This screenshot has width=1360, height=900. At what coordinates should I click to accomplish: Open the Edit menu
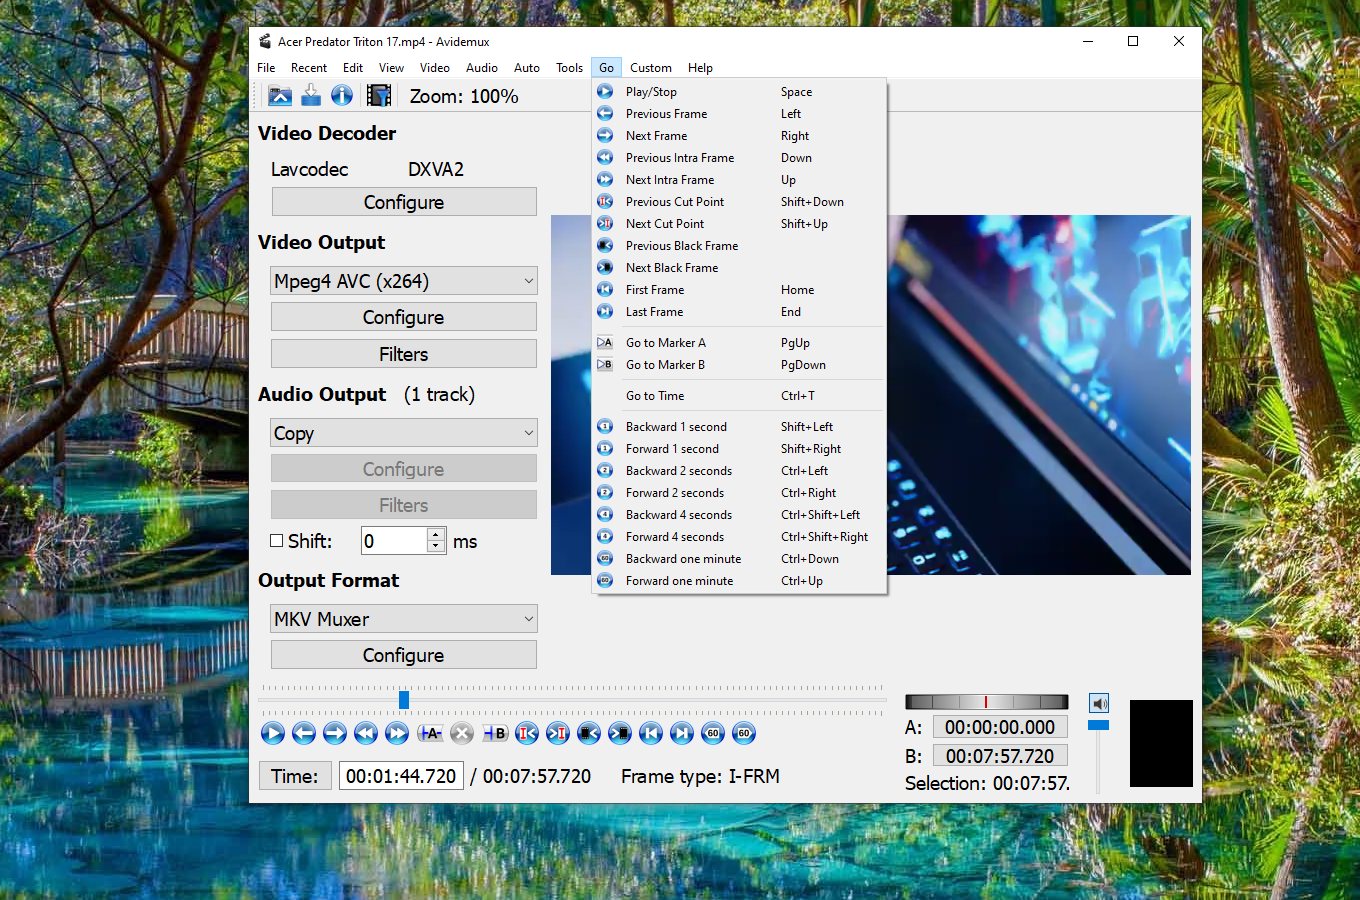(353, 68)
